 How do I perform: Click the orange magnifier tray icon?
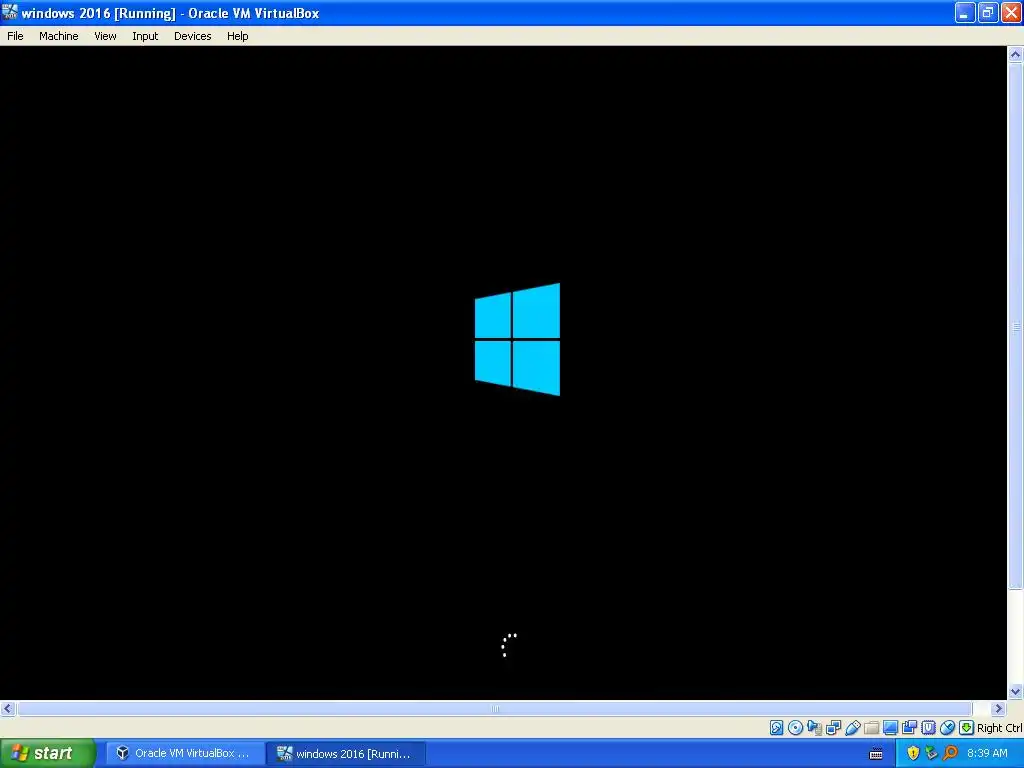pyautogui.click(x=950, y=753)
